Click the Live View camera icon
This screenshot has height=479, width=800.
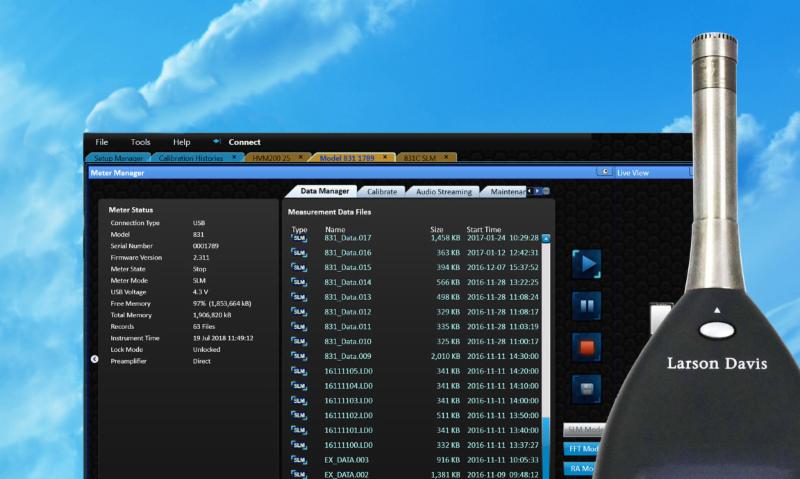click(x=605, y=172)
